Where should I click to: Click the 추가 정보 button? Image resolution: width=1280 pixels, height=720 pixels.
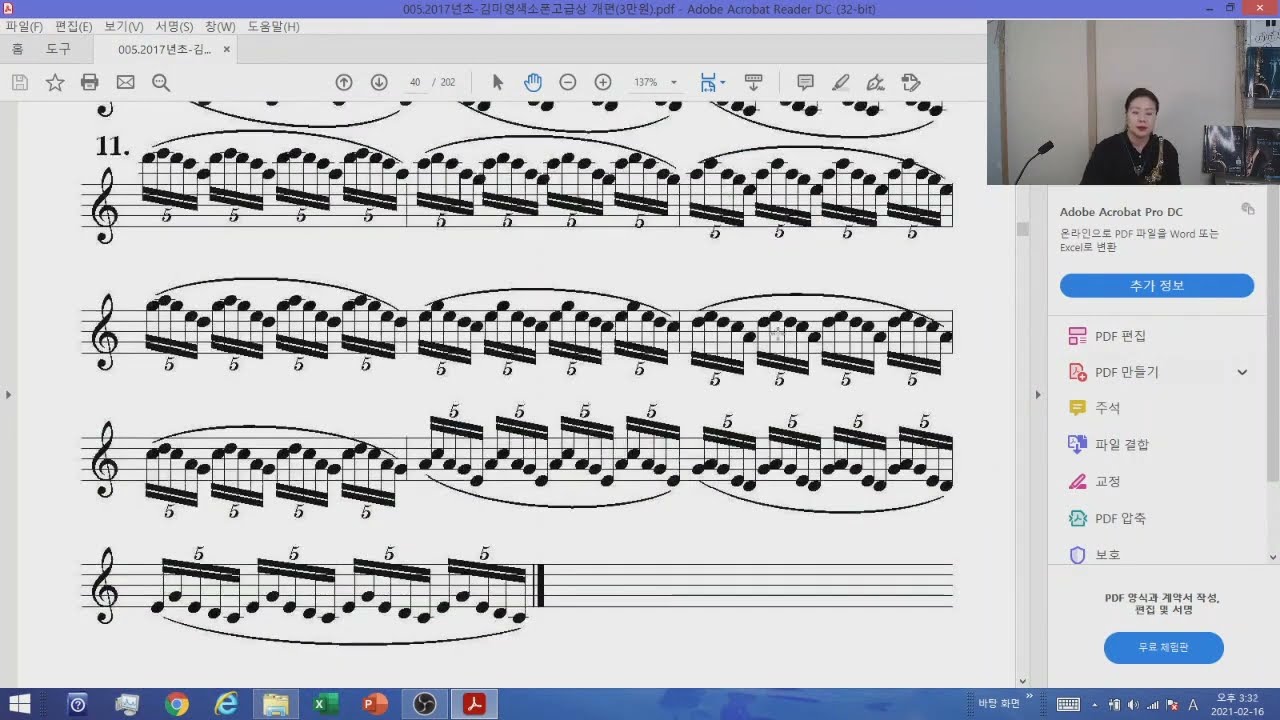(1157, 286)
